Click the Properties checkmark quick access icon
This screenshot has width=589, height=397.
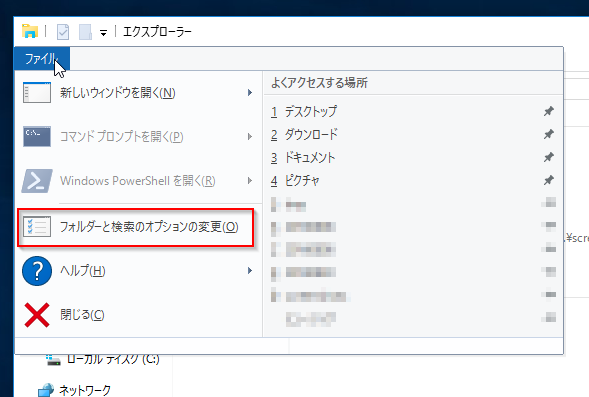tap(63, 32)
